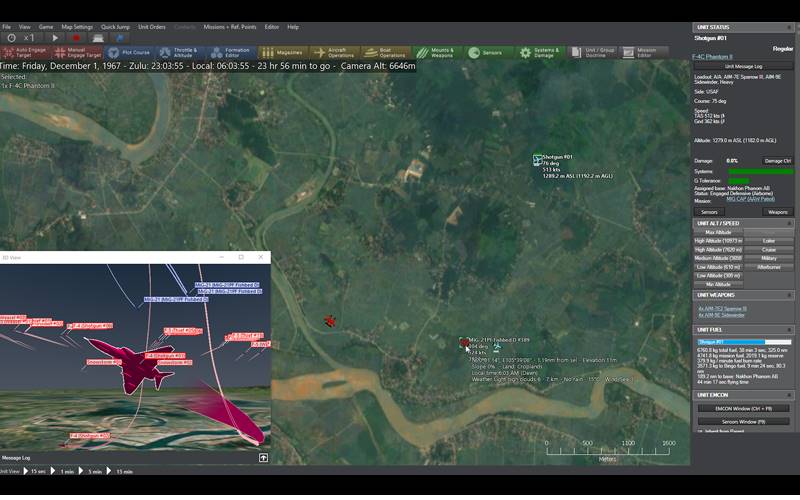Select Auto Engage Target tool
Screen dimensions: 800x500
26,52
